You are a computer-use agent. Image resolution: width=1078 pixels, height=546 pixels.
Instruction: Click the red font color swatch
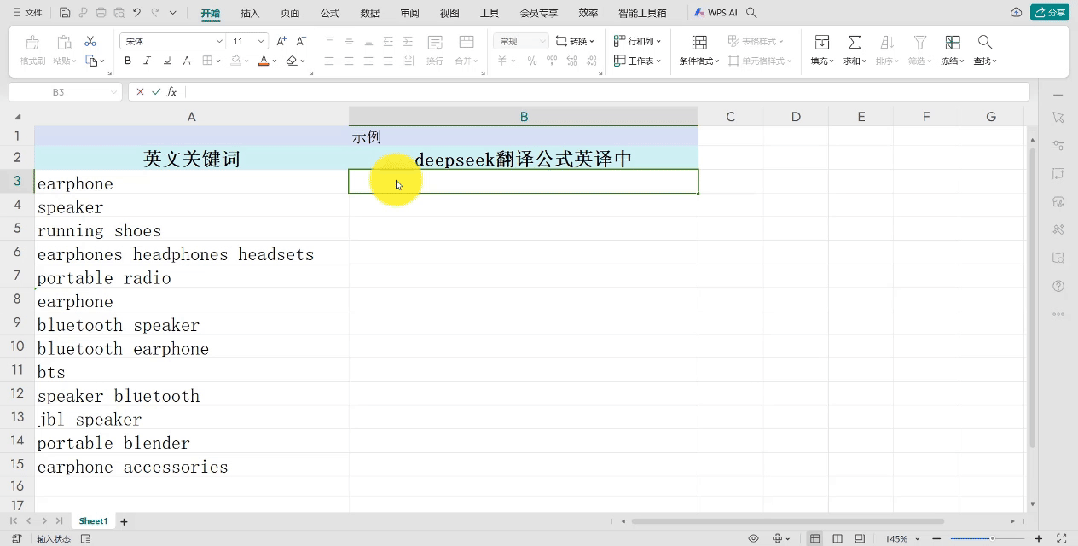coord(264,61)
